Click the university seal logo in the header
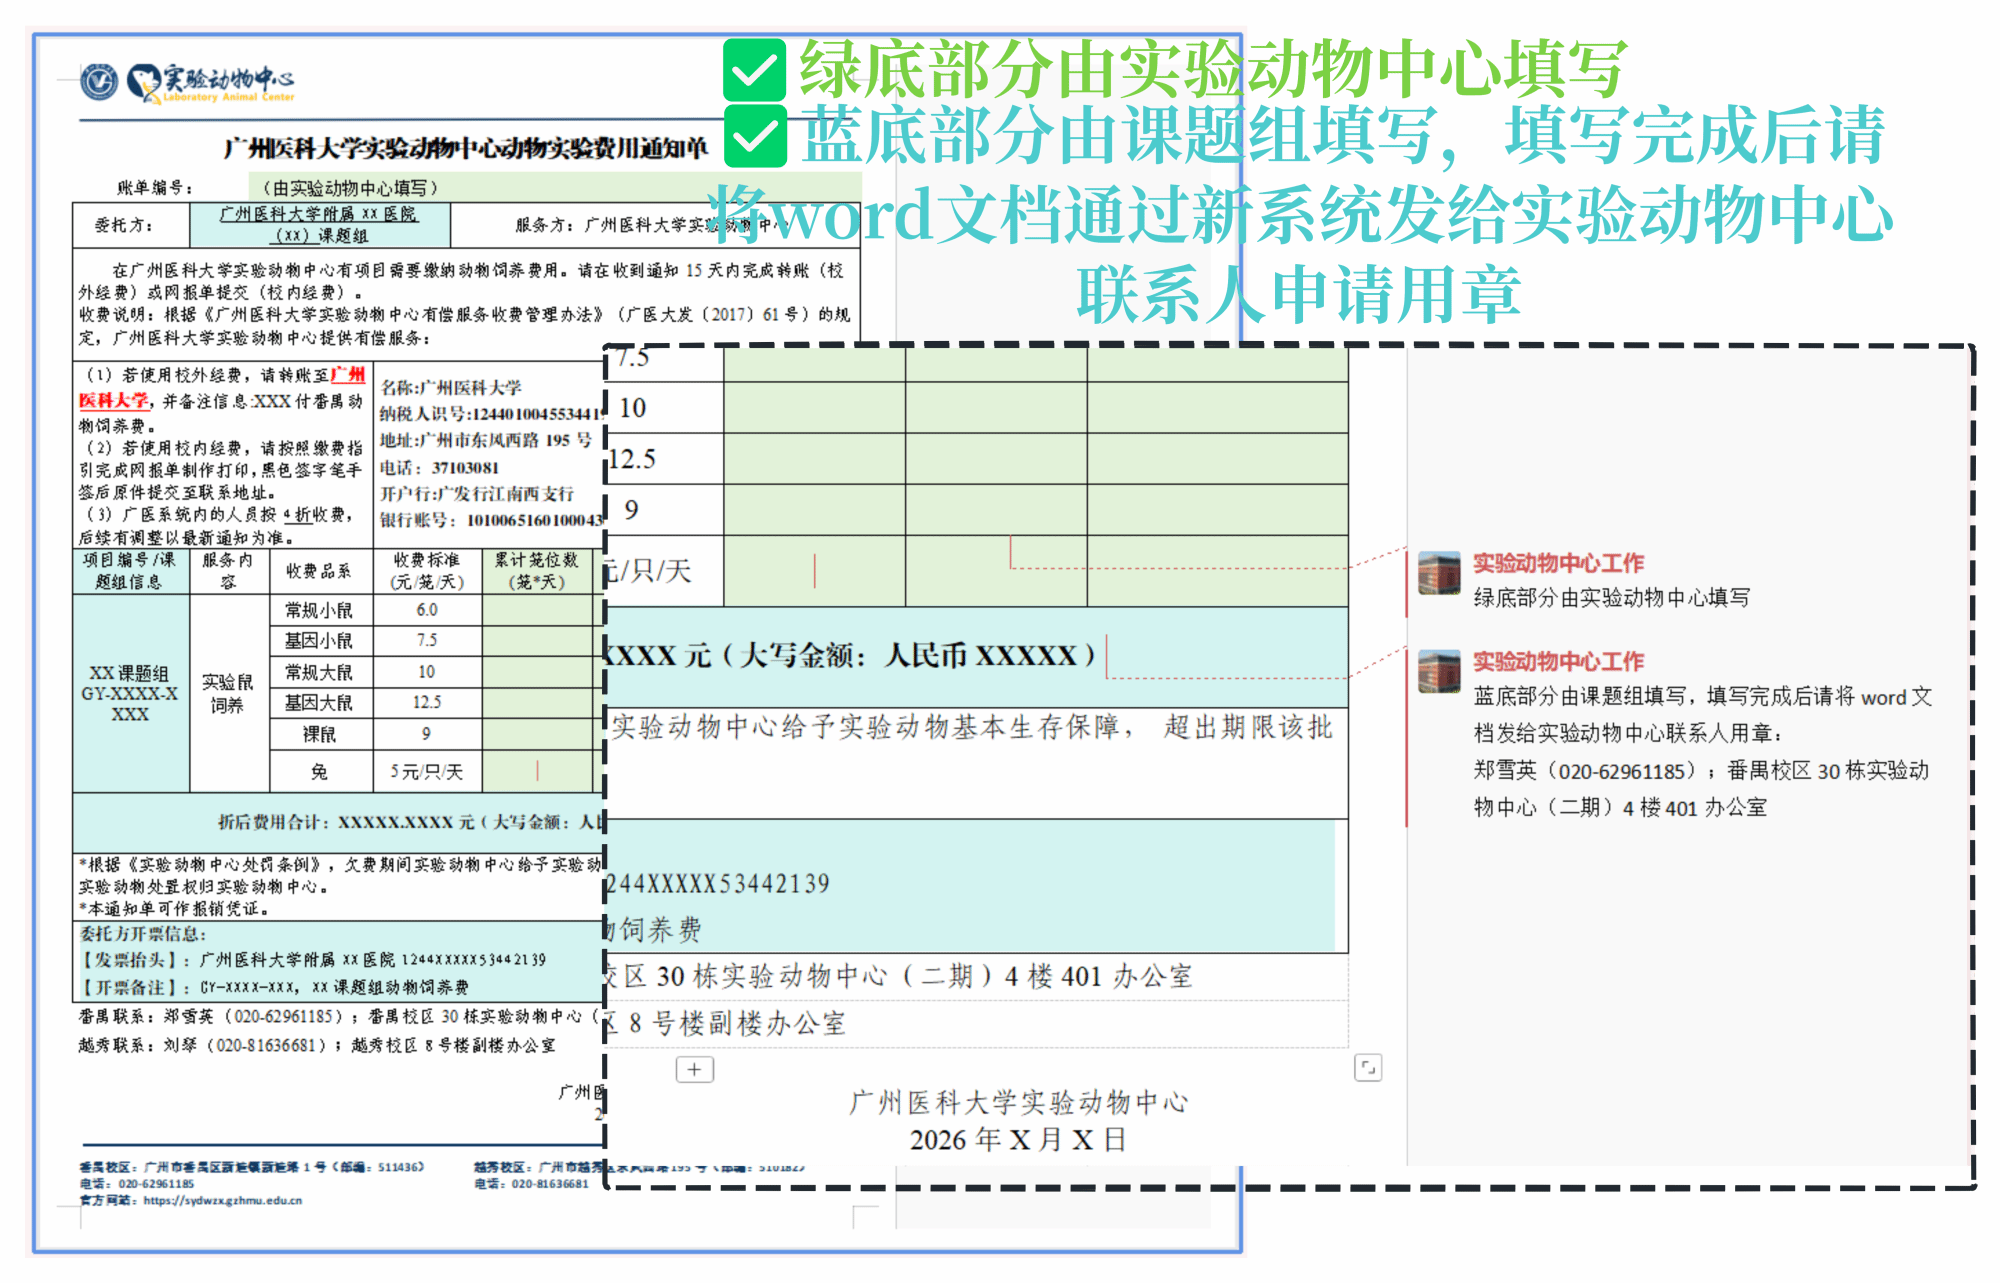 [x=99, y=81]
